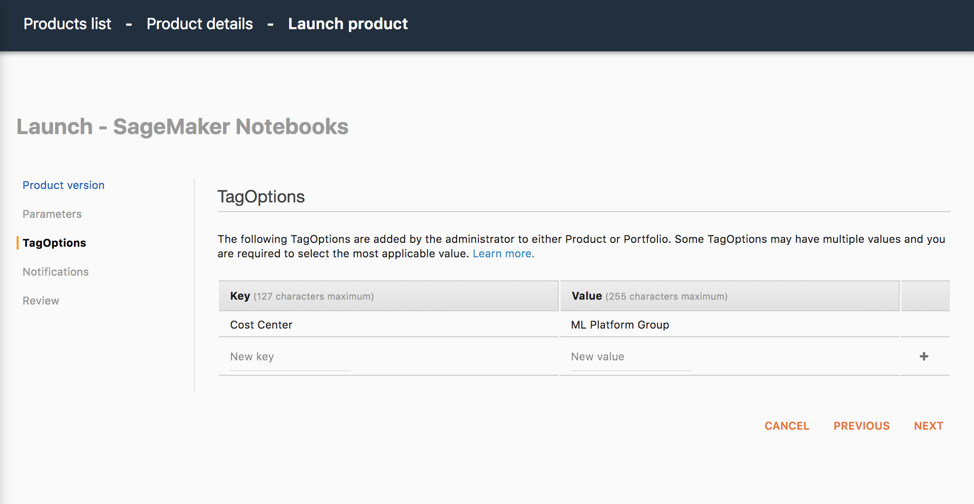Click the New key input field
974x504 pixels.
tap(290, 357)
